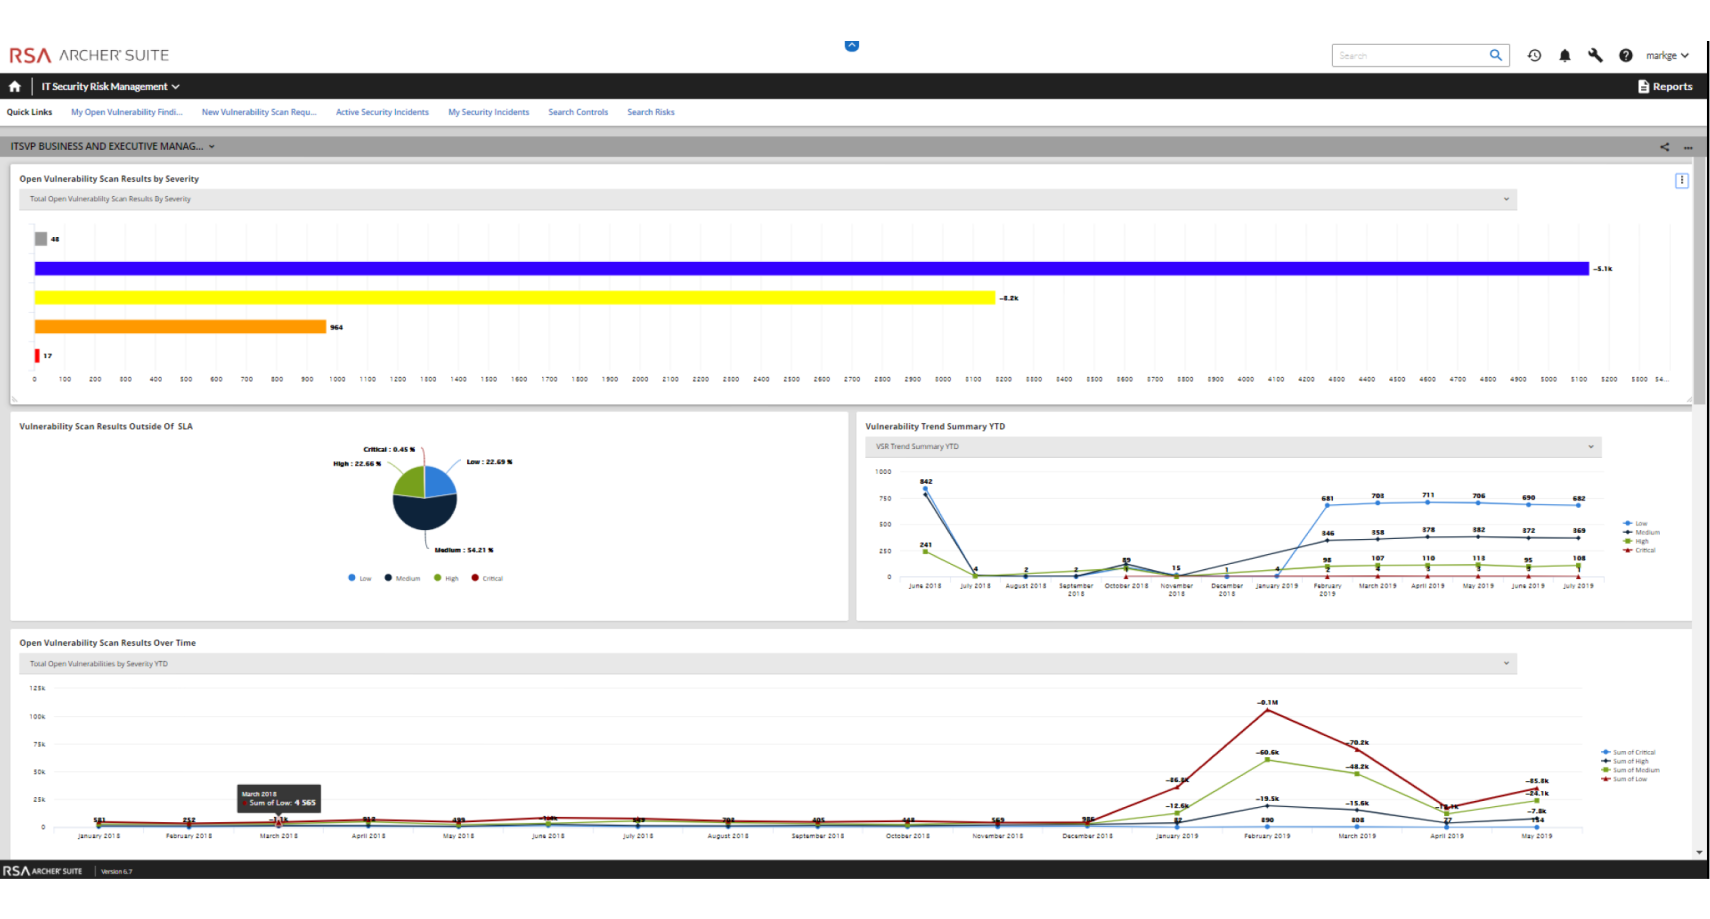Click Open Vulnerability Scan Results by Severity title
The image size is (1710, 919).
tap(109, 179)
